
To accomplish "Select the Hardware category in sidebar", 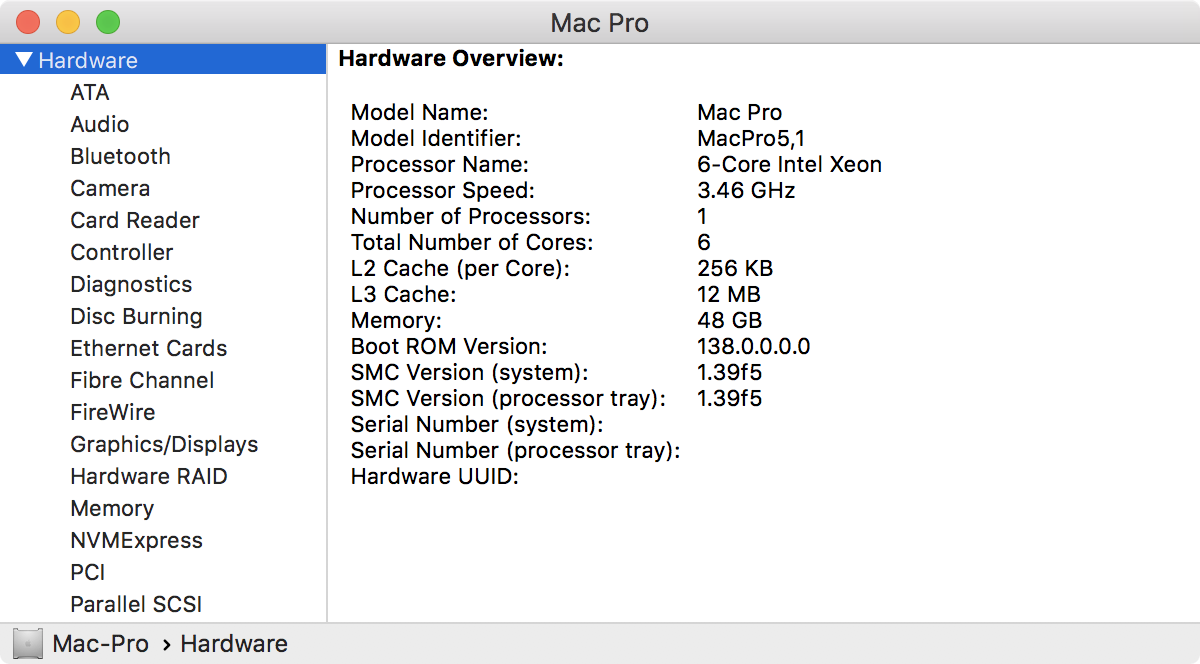I will [163, 60].
